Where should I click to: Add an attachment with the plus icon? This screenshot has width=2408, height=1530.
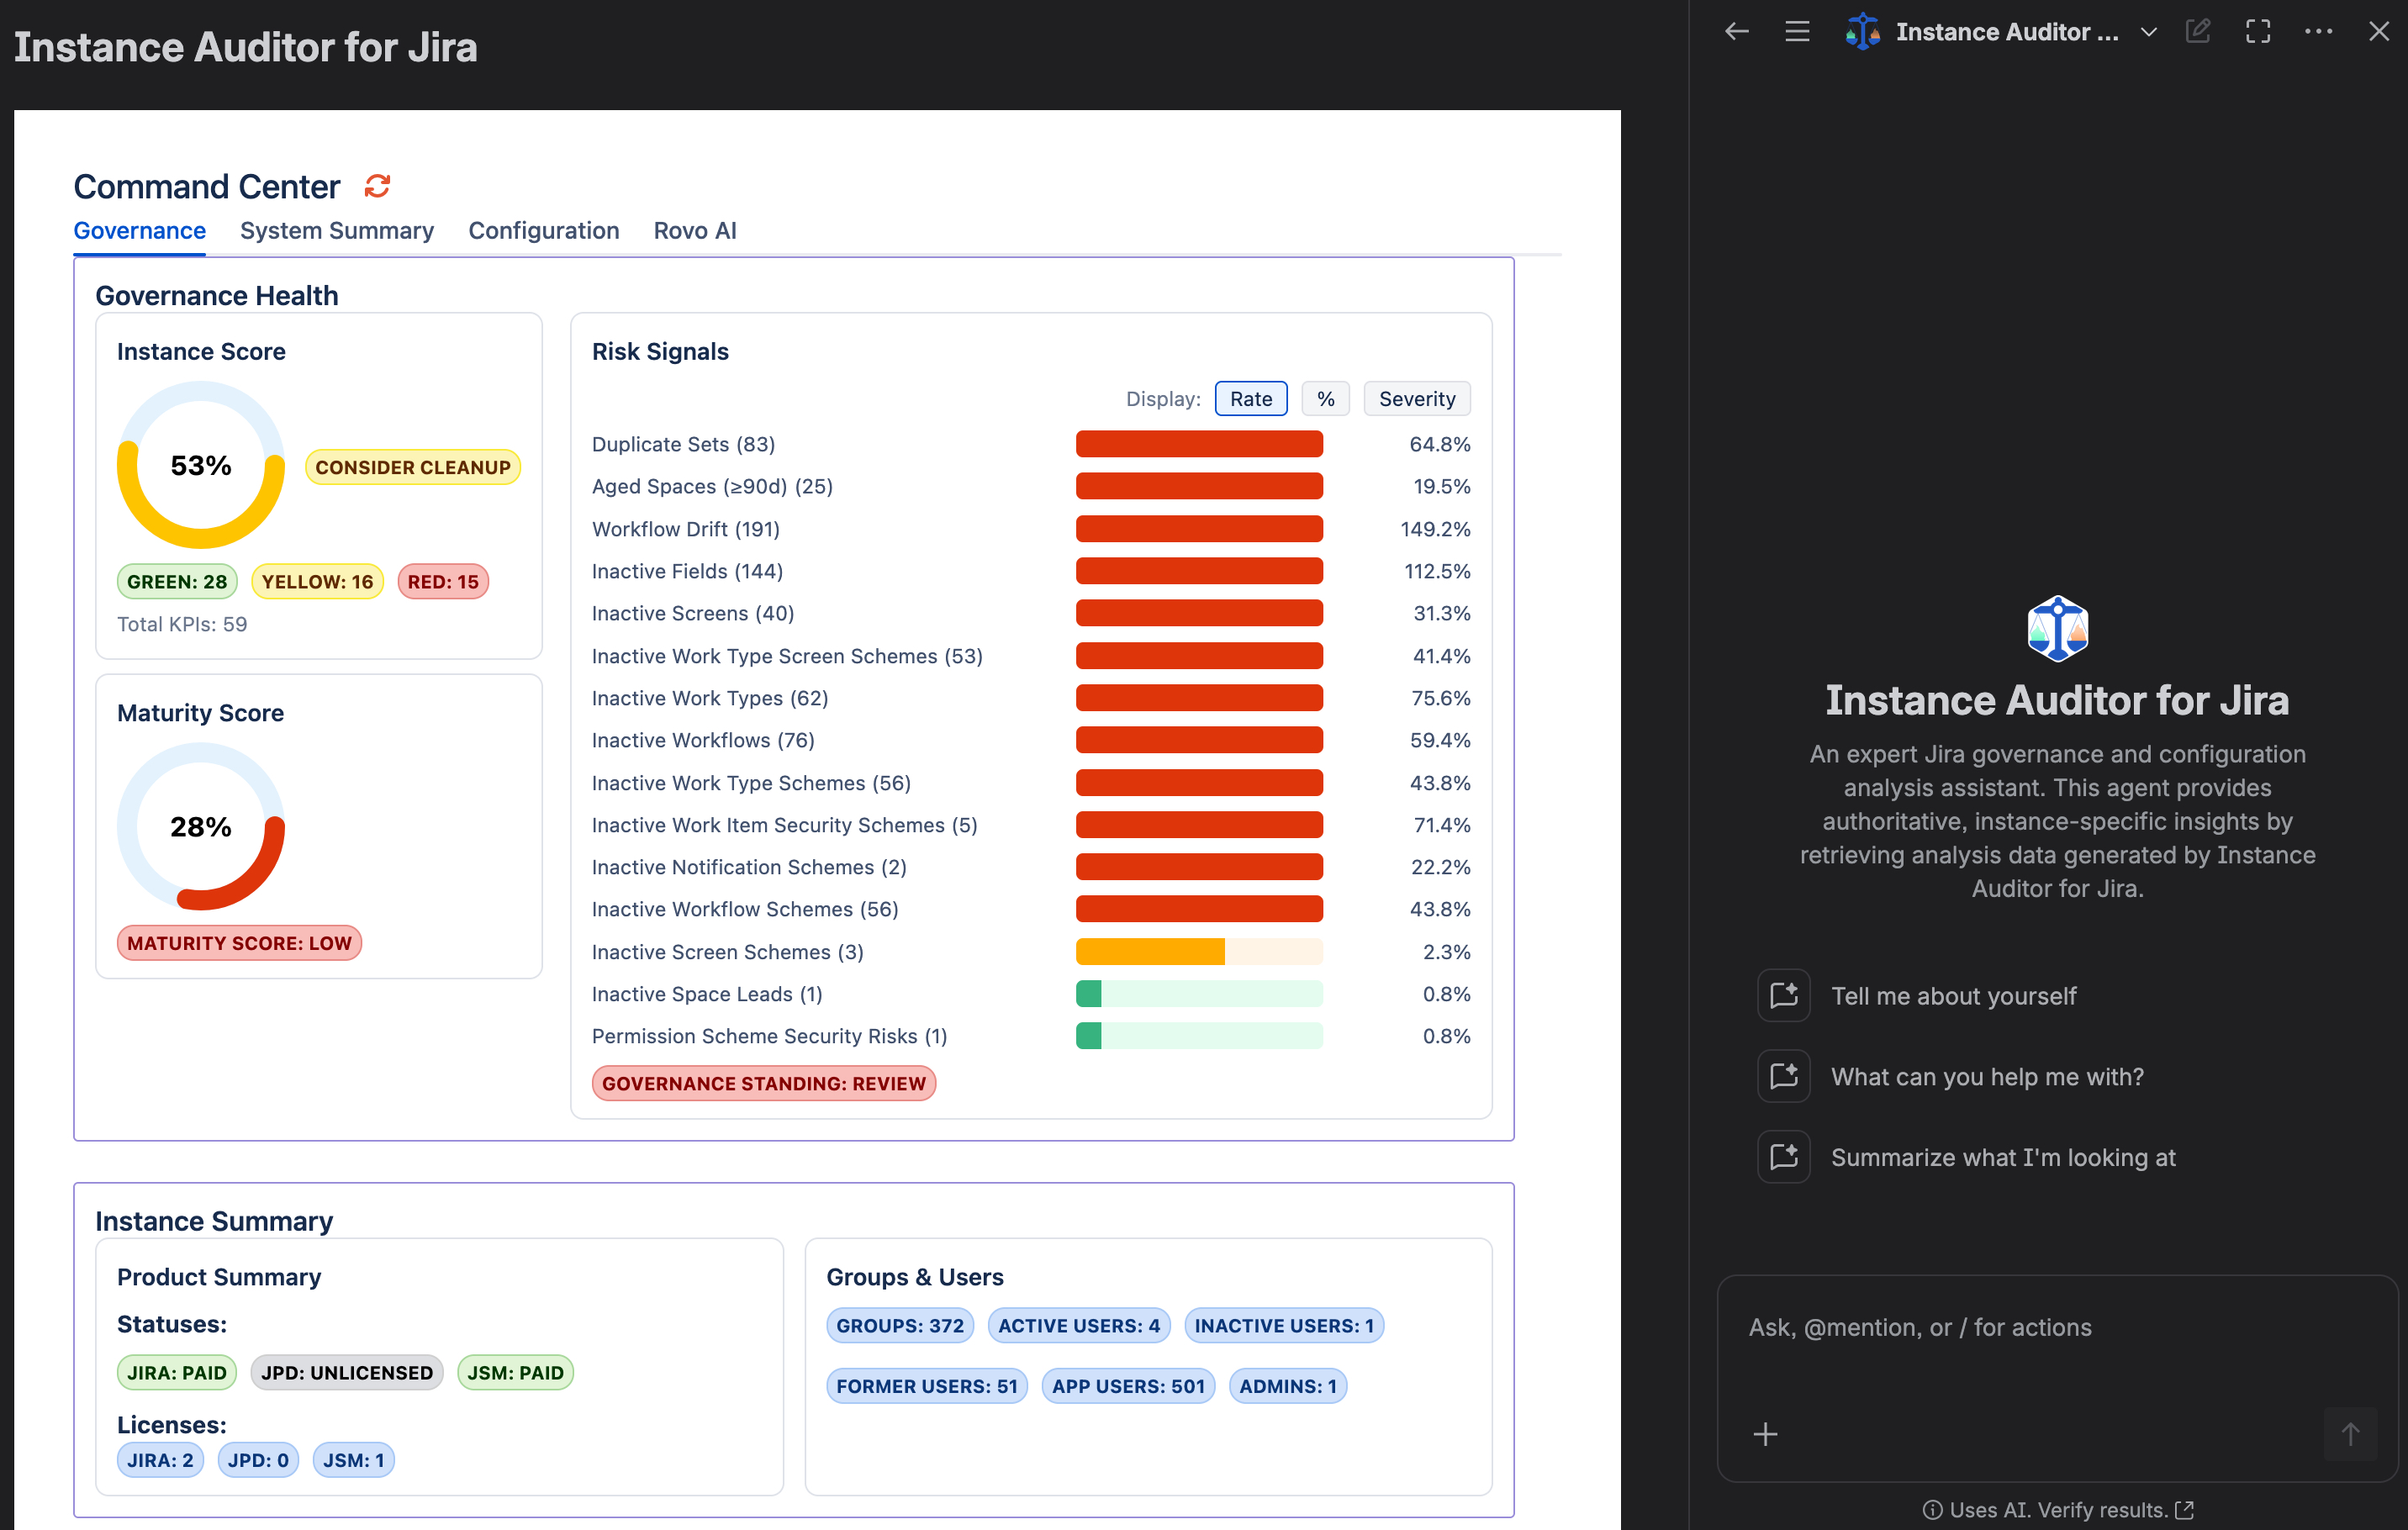pyautogui.click(x=1766, y=1434)
